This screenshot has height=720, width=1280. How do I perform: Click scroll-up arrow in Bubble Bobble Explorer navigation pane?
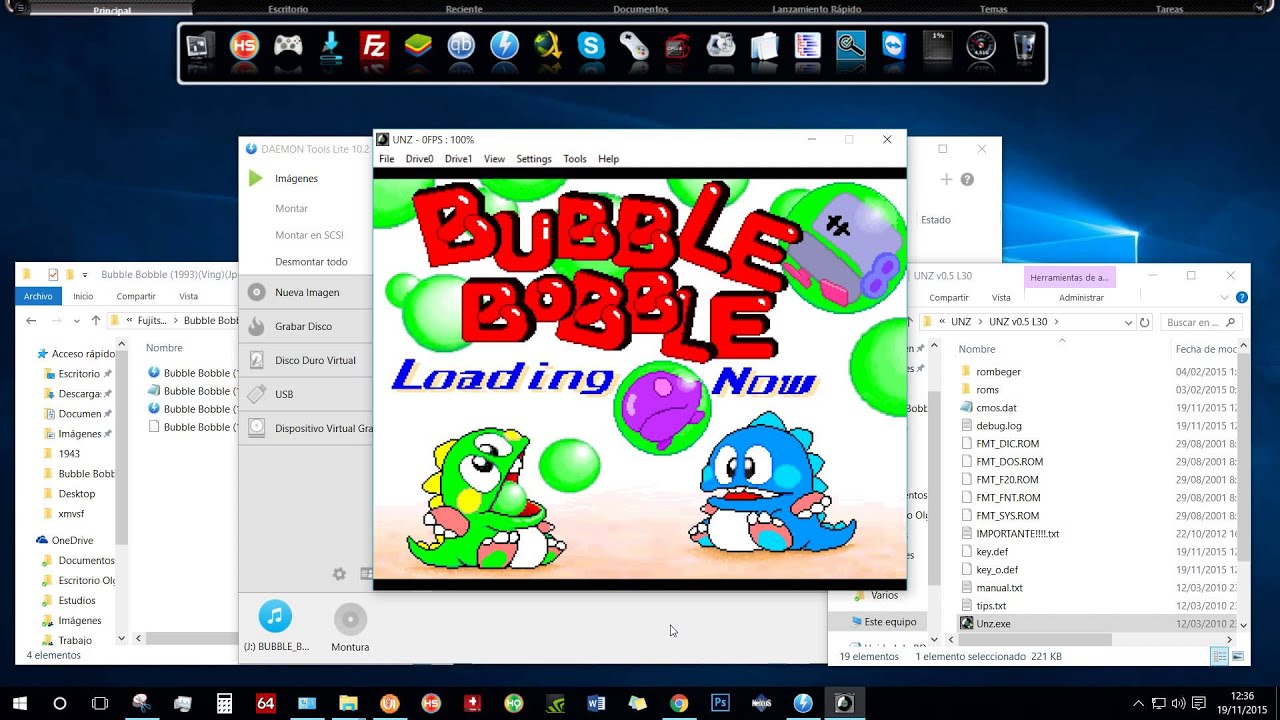point(122,345)
